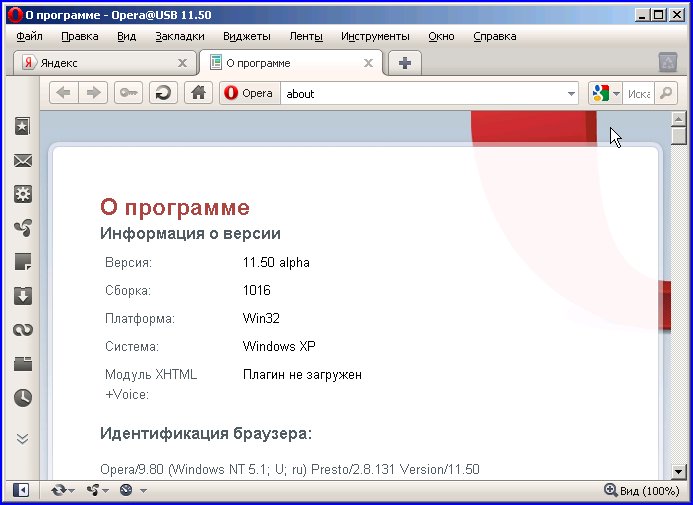Go back with the left arrow button
Viewport: 693px width, 505px height.
pyautogui.click(x=64, y=93)
